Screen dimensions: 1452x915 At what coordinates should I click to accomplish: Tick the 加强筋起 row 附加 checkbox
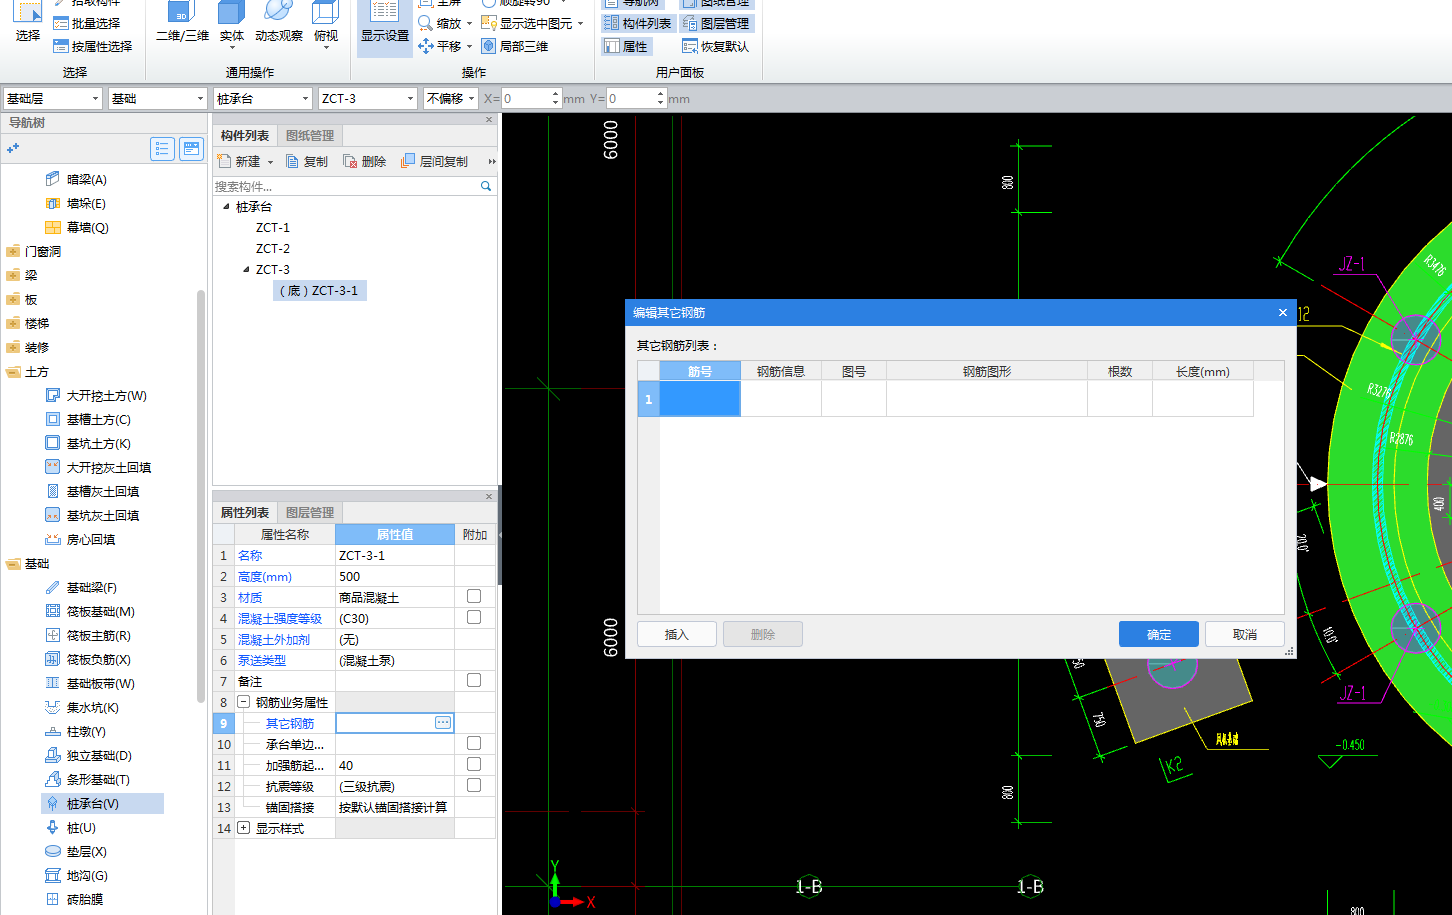[474, 764]
